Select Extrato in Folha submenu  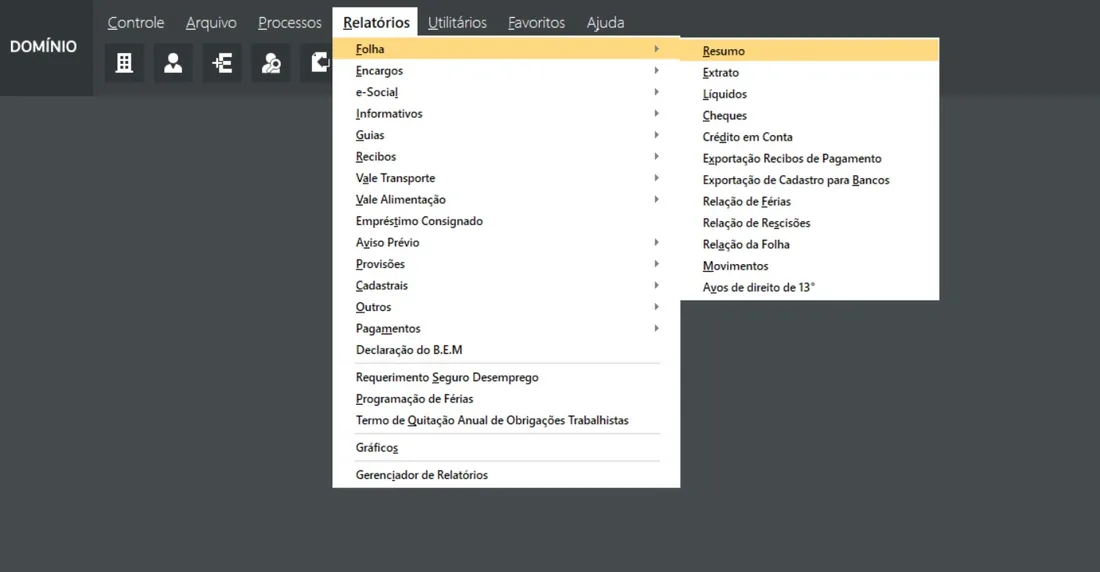(x=810, y=73)
